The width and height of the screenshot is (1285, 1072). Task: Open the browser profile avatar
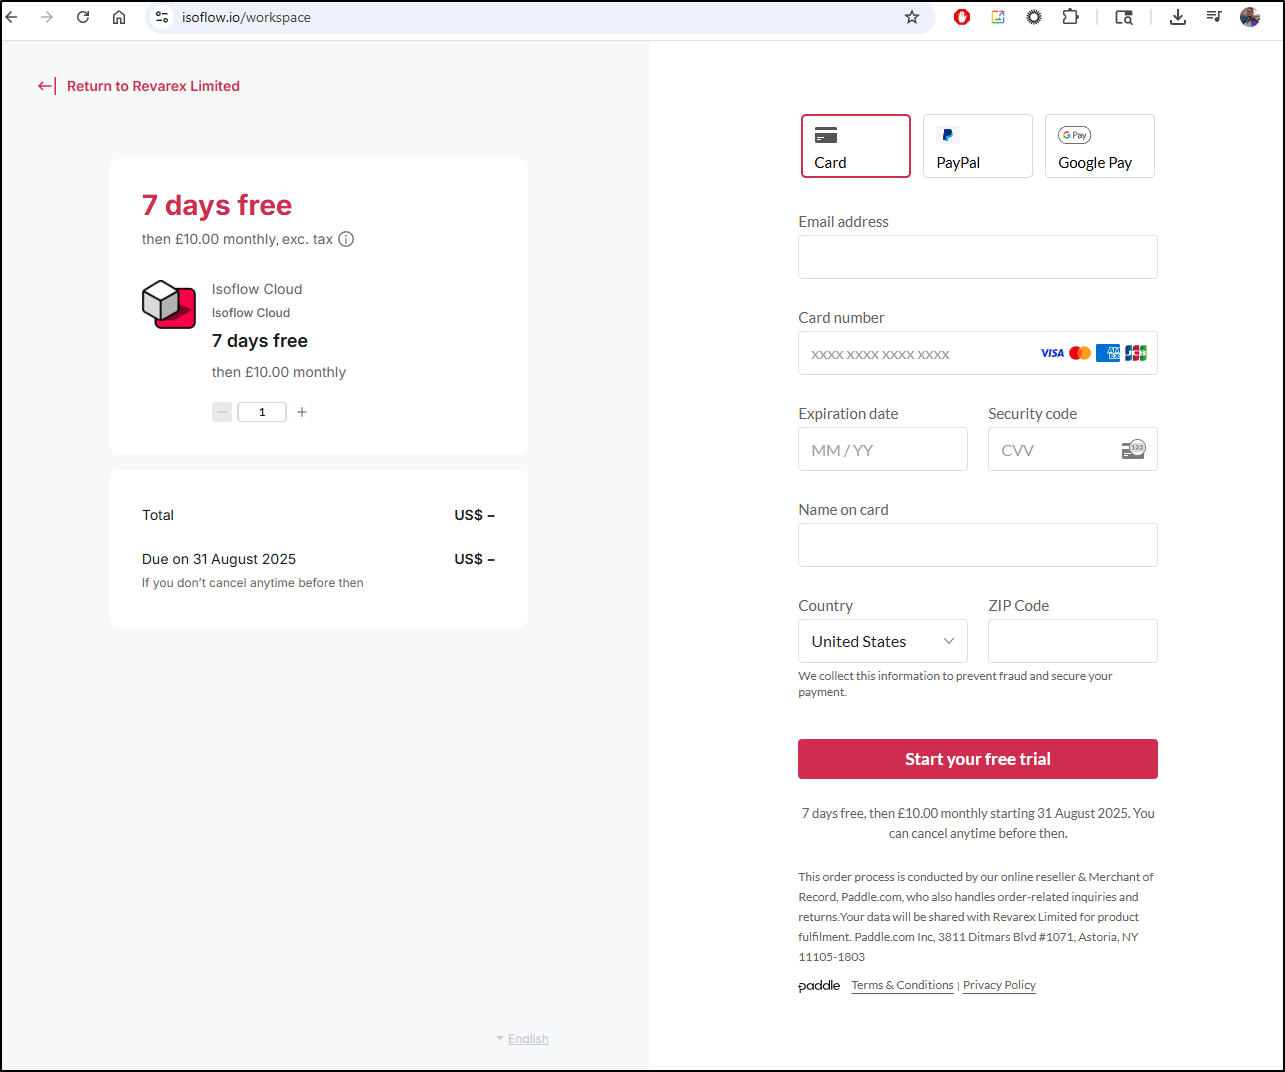coord(1250,17)
